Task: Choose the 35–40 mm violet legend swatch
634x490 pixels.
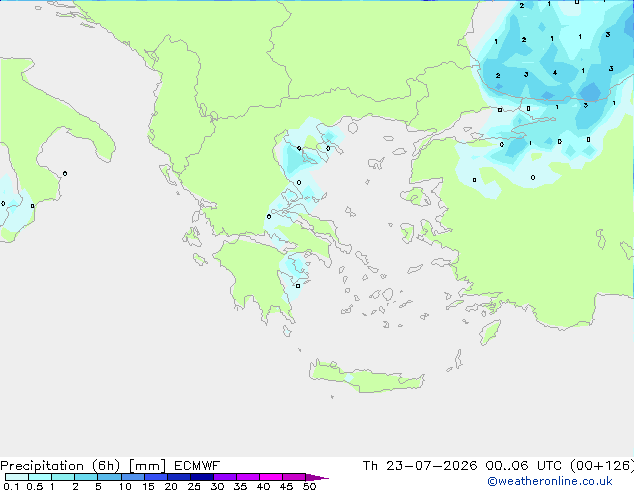Action: 247,477
